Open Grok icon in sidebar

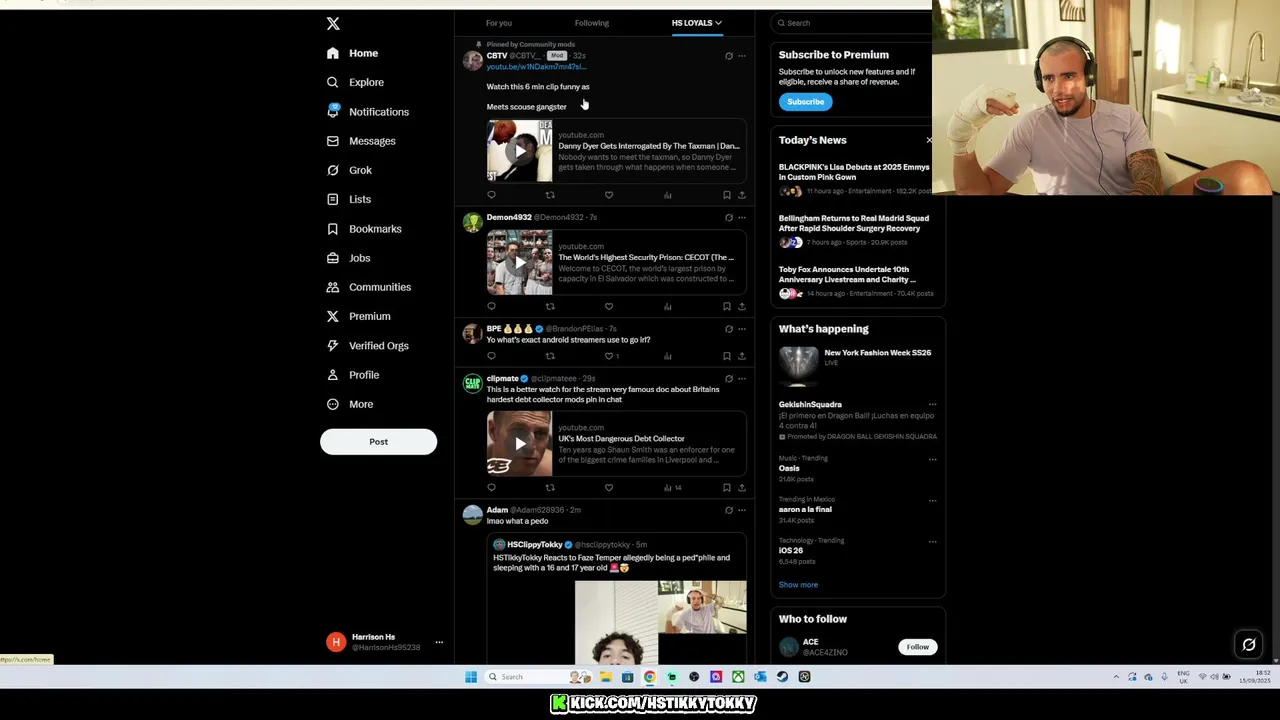click(333, 170)
